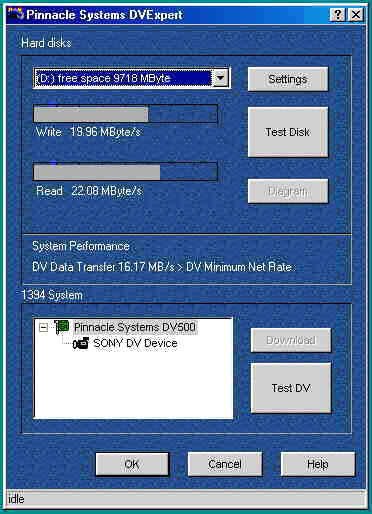Click the question mark context help button
Screen dimensions: 372x514
[x=337, y=15]
